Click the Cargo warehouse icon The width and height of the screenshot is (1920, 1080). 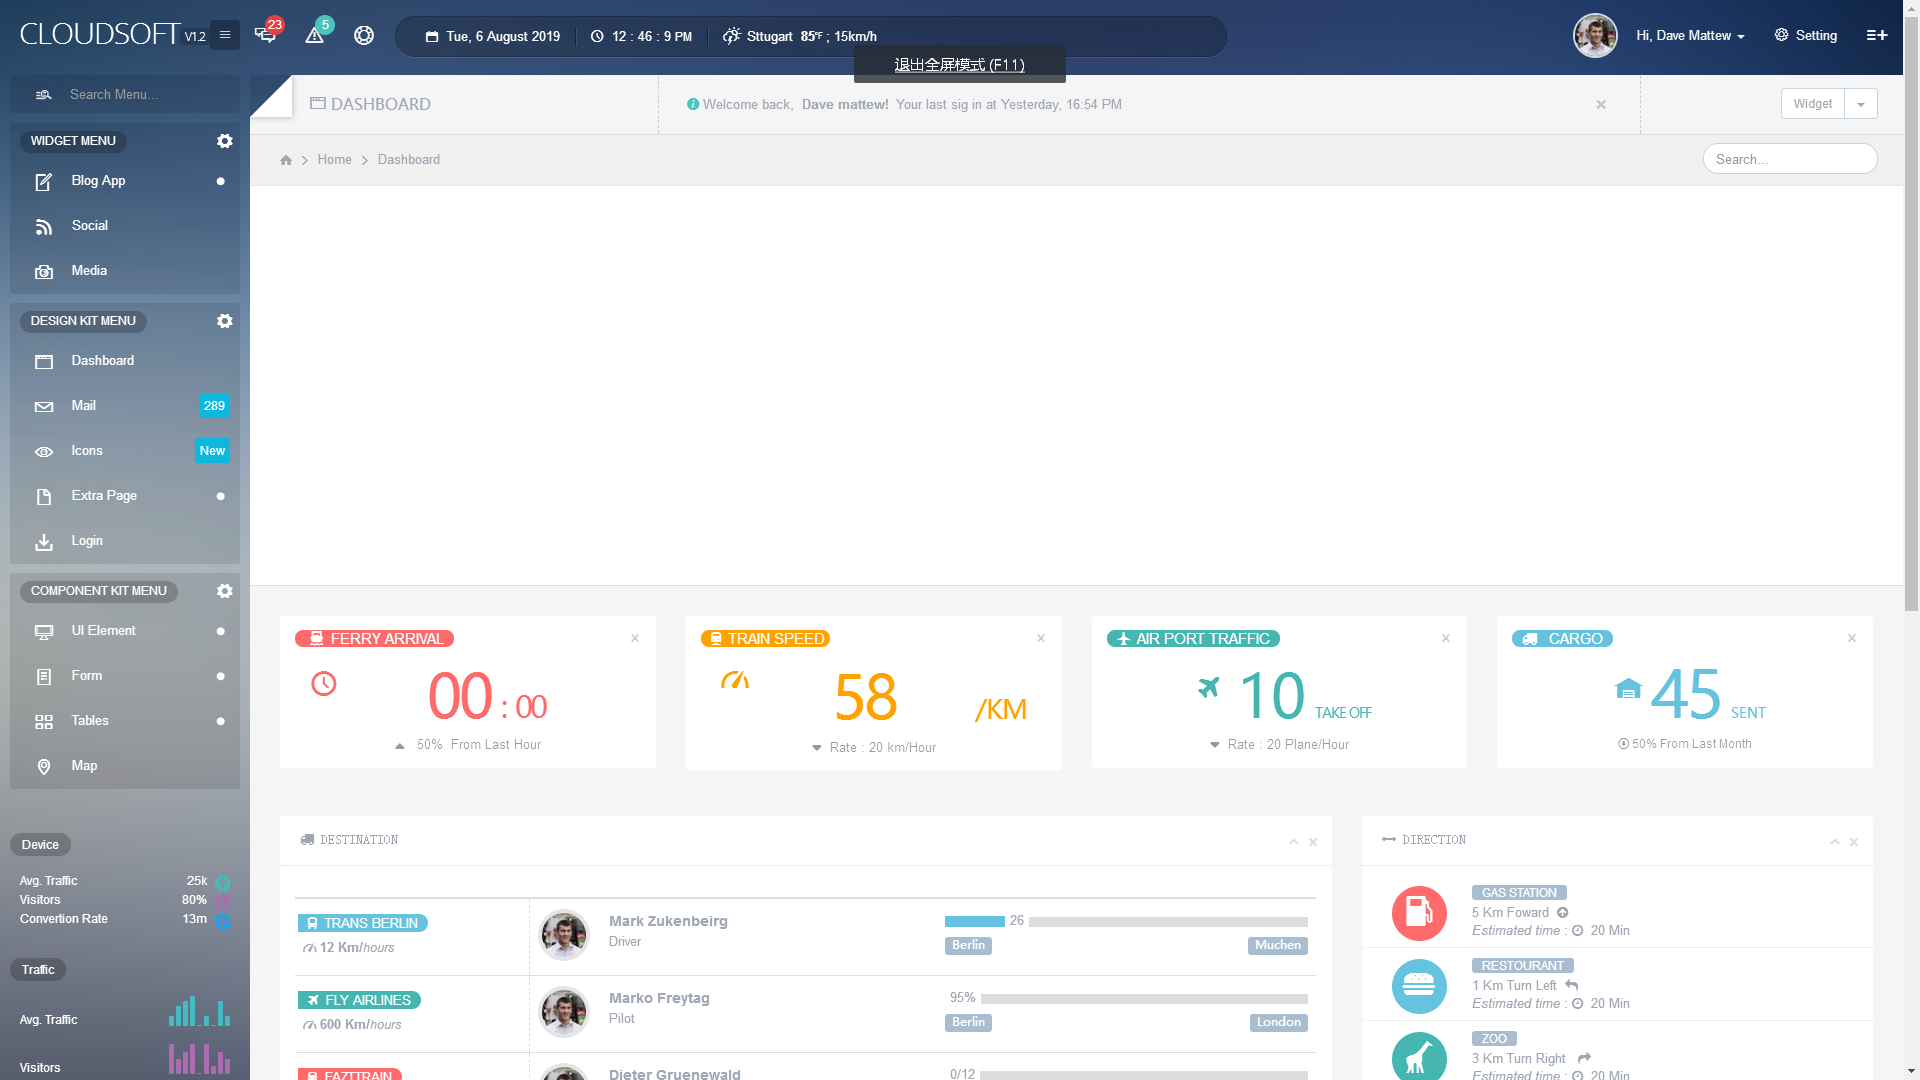coord(1628,688)
